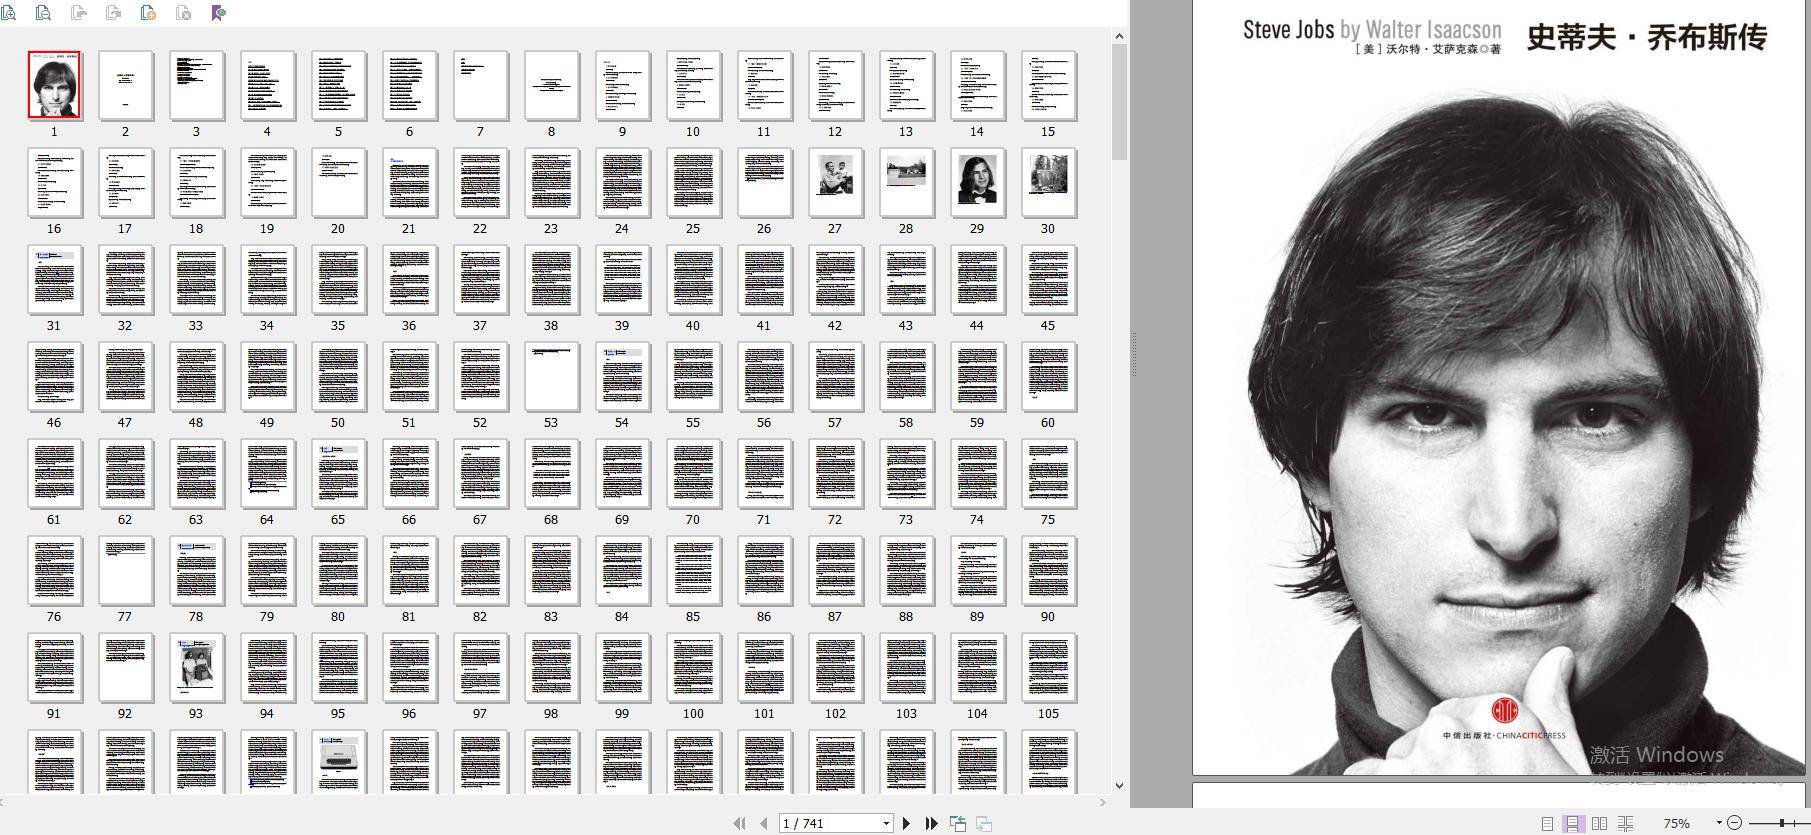Select page 92 thumbnail
Image resolution: width=1811 pixels, height=835 pixels.
click(x=125, y=667)
